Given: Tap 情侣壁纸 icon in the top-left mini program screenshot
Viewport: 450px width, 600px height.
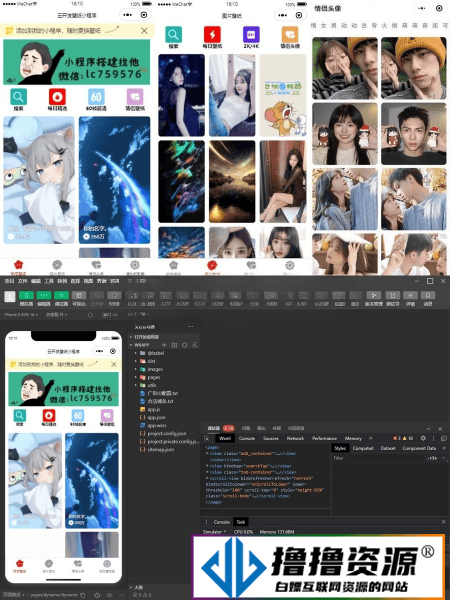Looking at the screenshot, I should tap(135, 99).
